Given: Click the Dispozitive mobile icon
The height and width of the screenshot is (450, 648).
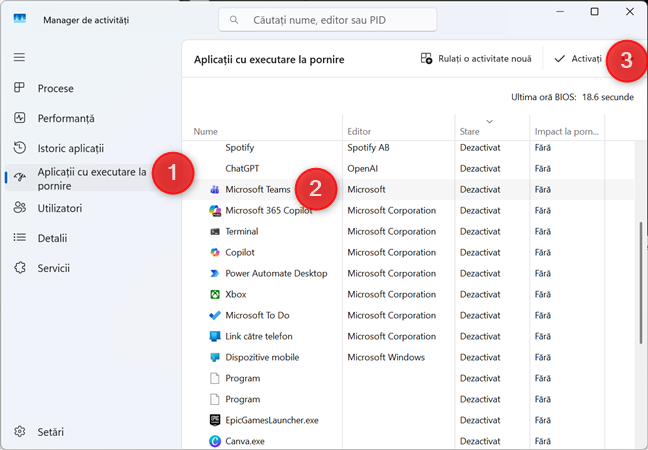Looking at the screenshot, I should (214, 357).
